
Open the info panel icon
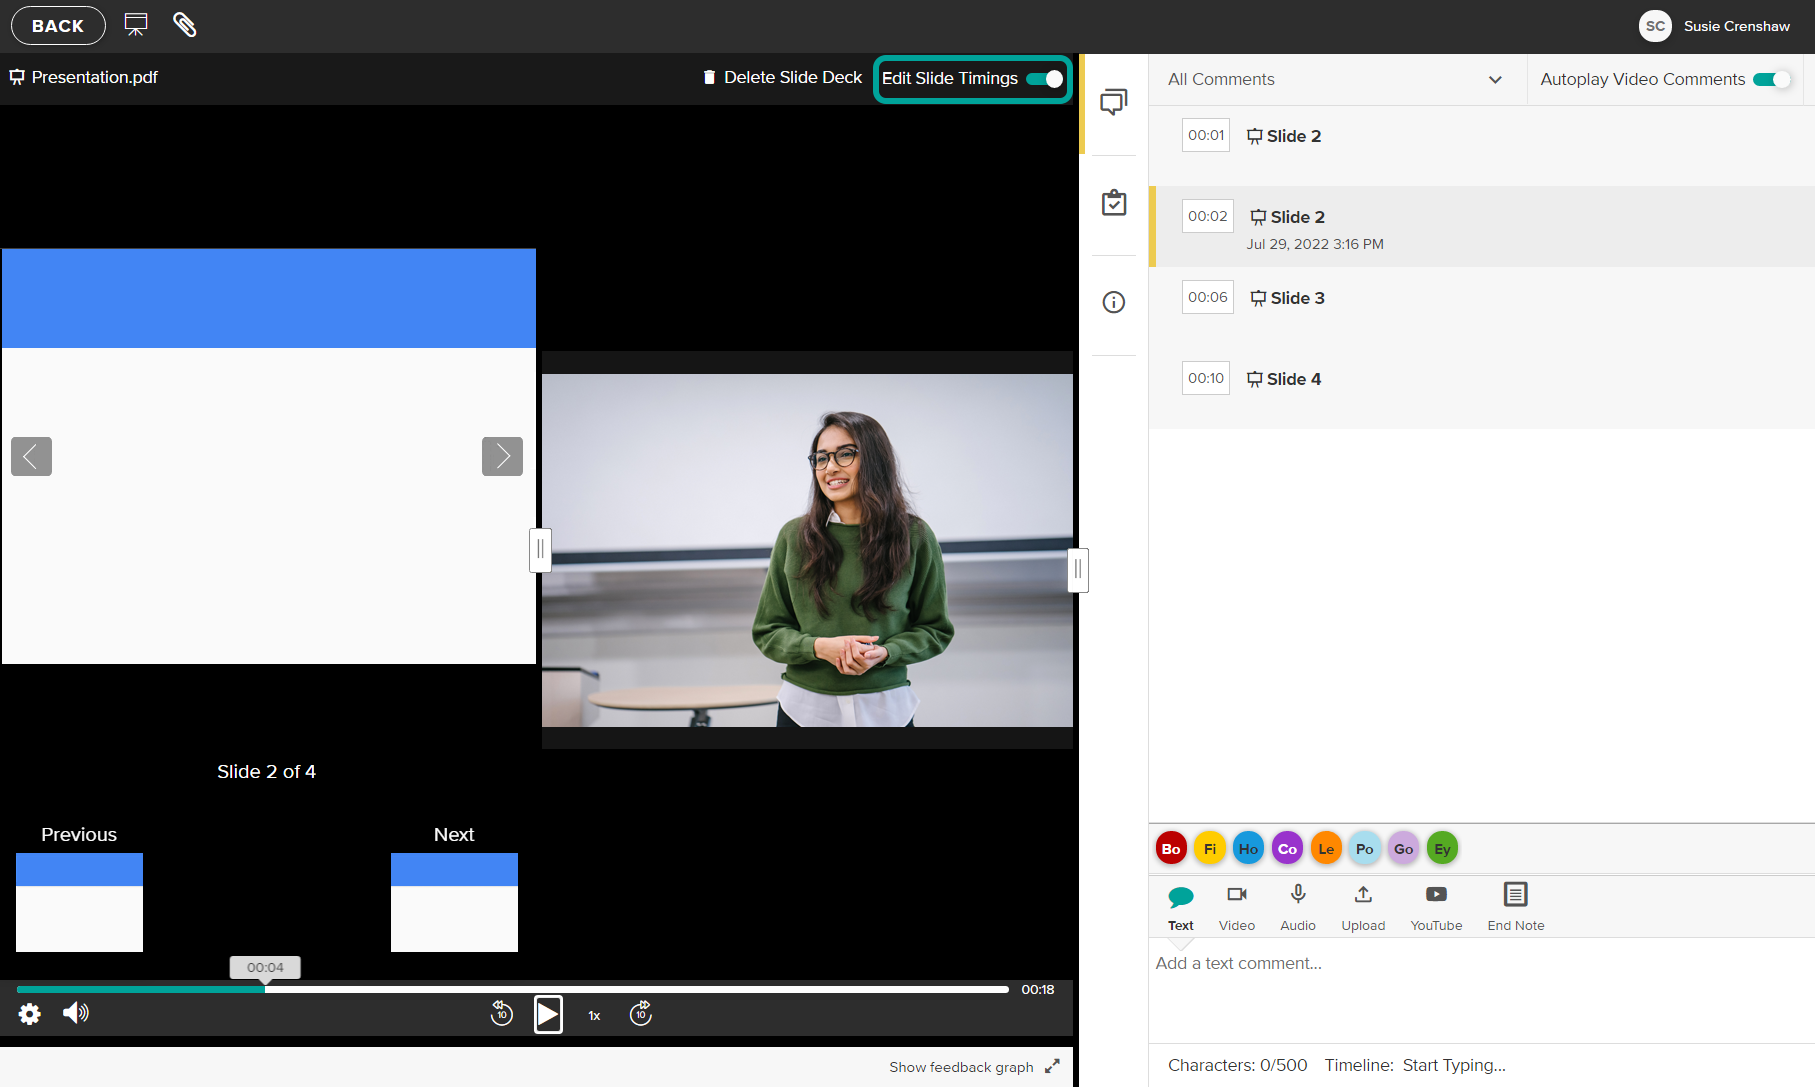[1113, 302]
